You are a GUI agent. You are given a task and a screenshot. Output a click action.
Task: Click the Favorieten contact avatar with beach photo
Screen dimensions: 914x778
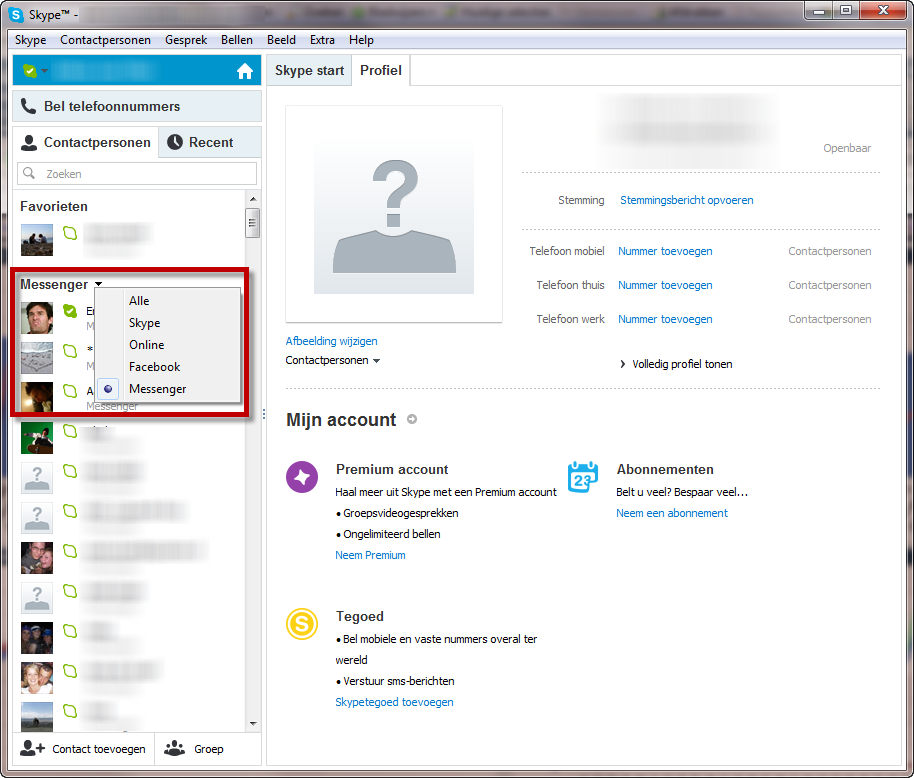pyautogui.click(x=37, y=240)
